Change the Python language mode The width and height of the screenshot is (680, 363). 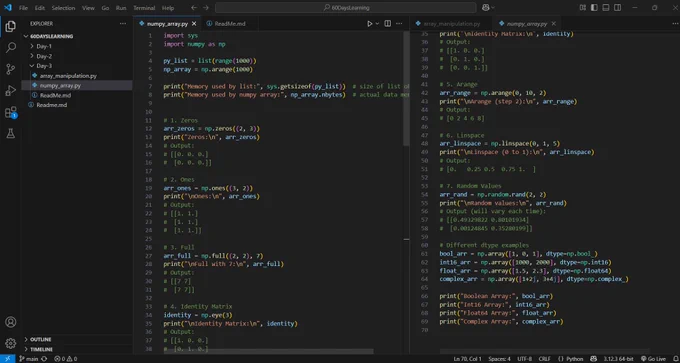[x=575, y=359]
